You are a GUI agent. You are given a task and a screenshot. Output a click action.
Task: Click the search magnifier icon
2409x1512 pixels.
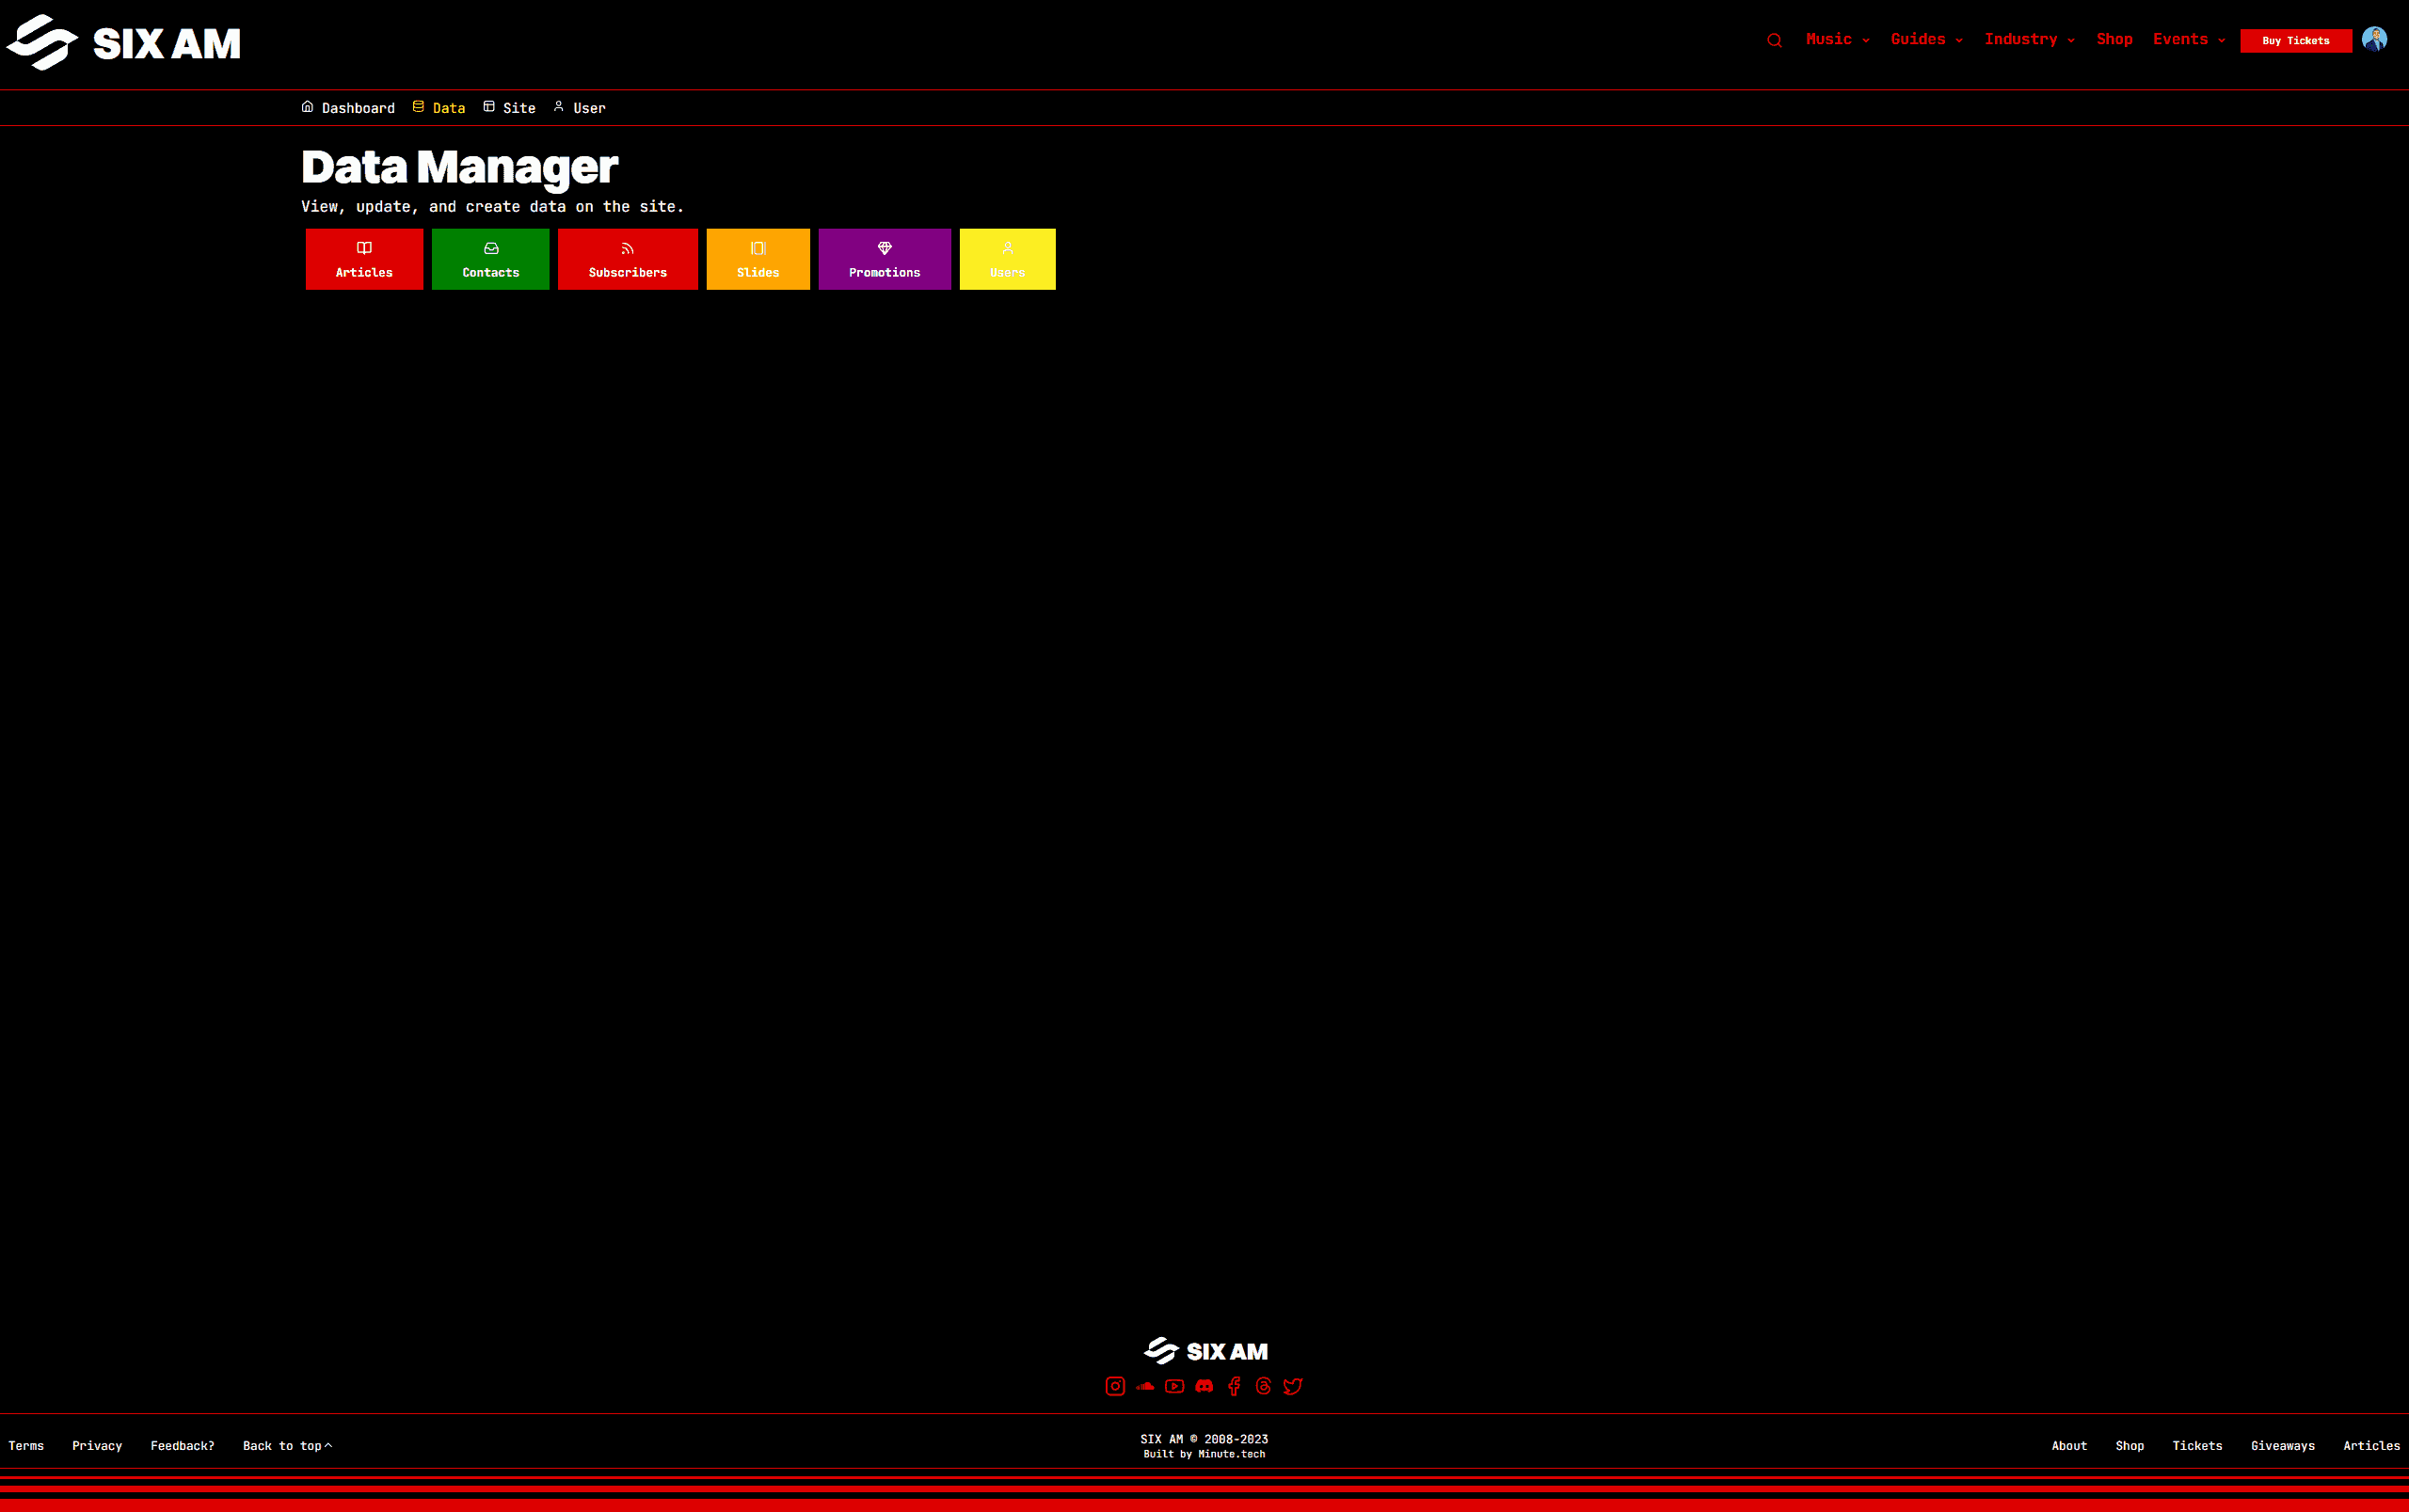[1774, 41]
